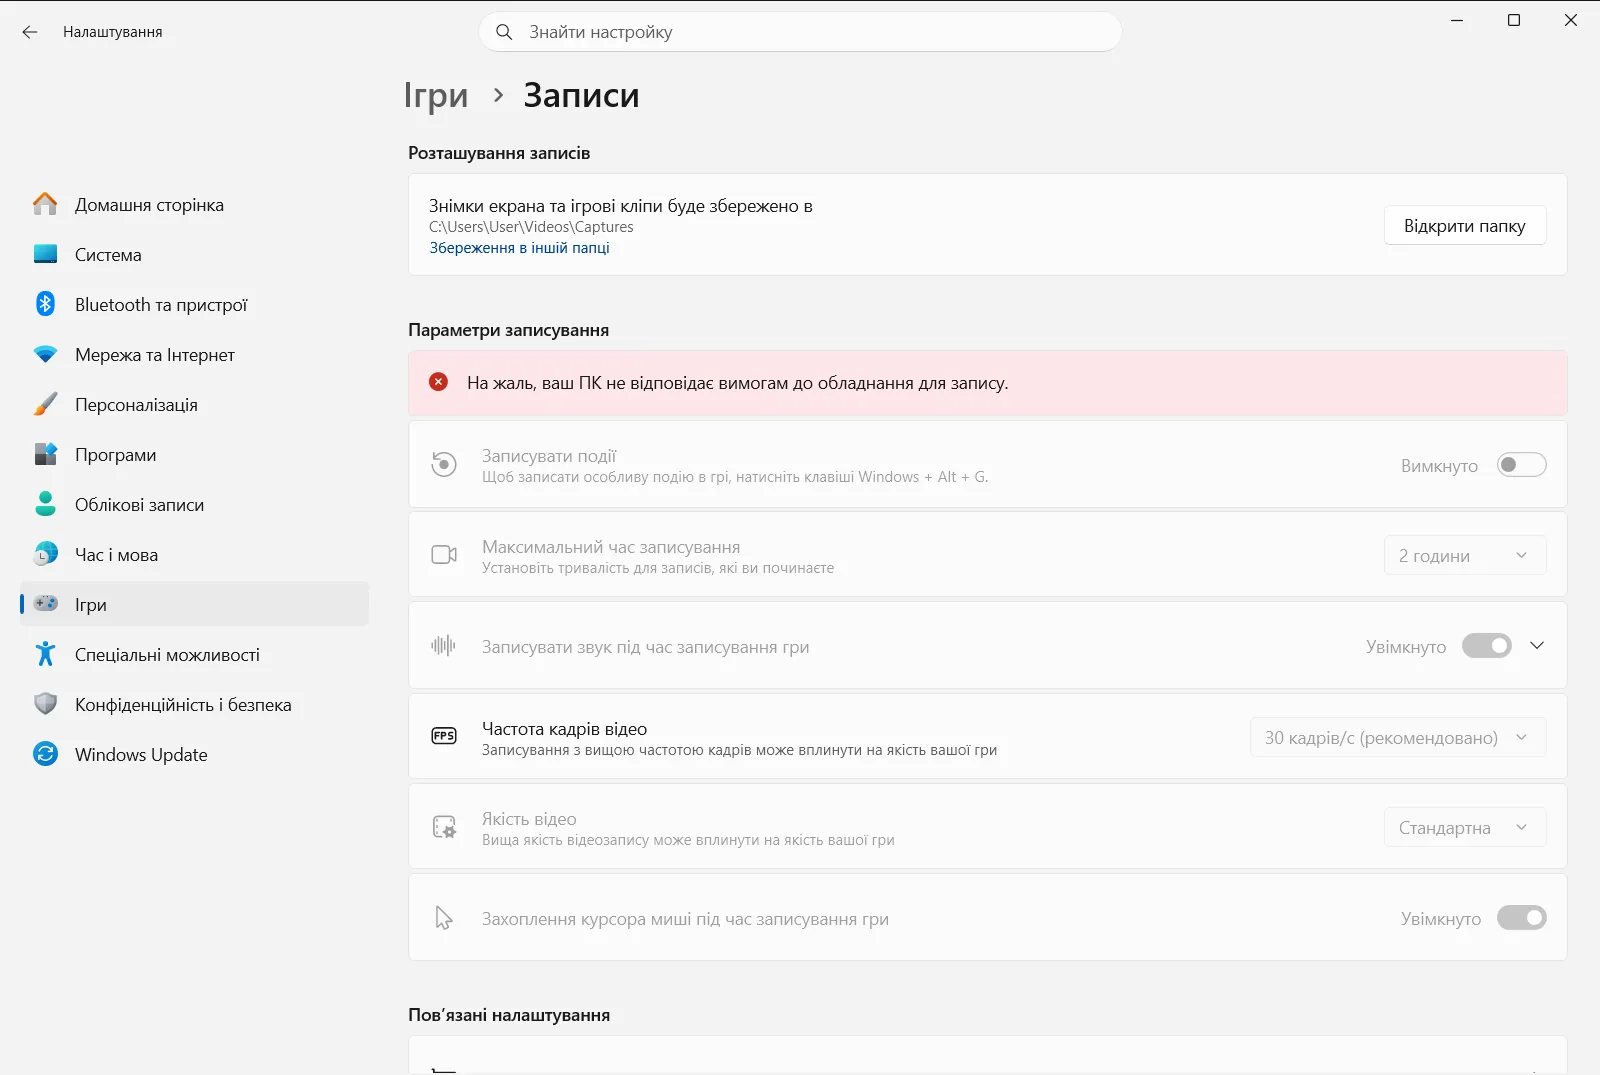Open the Якість відео Стандартна dropdown
This screenshot has height=1075, width=1600.
click(x=1465, y=827)
